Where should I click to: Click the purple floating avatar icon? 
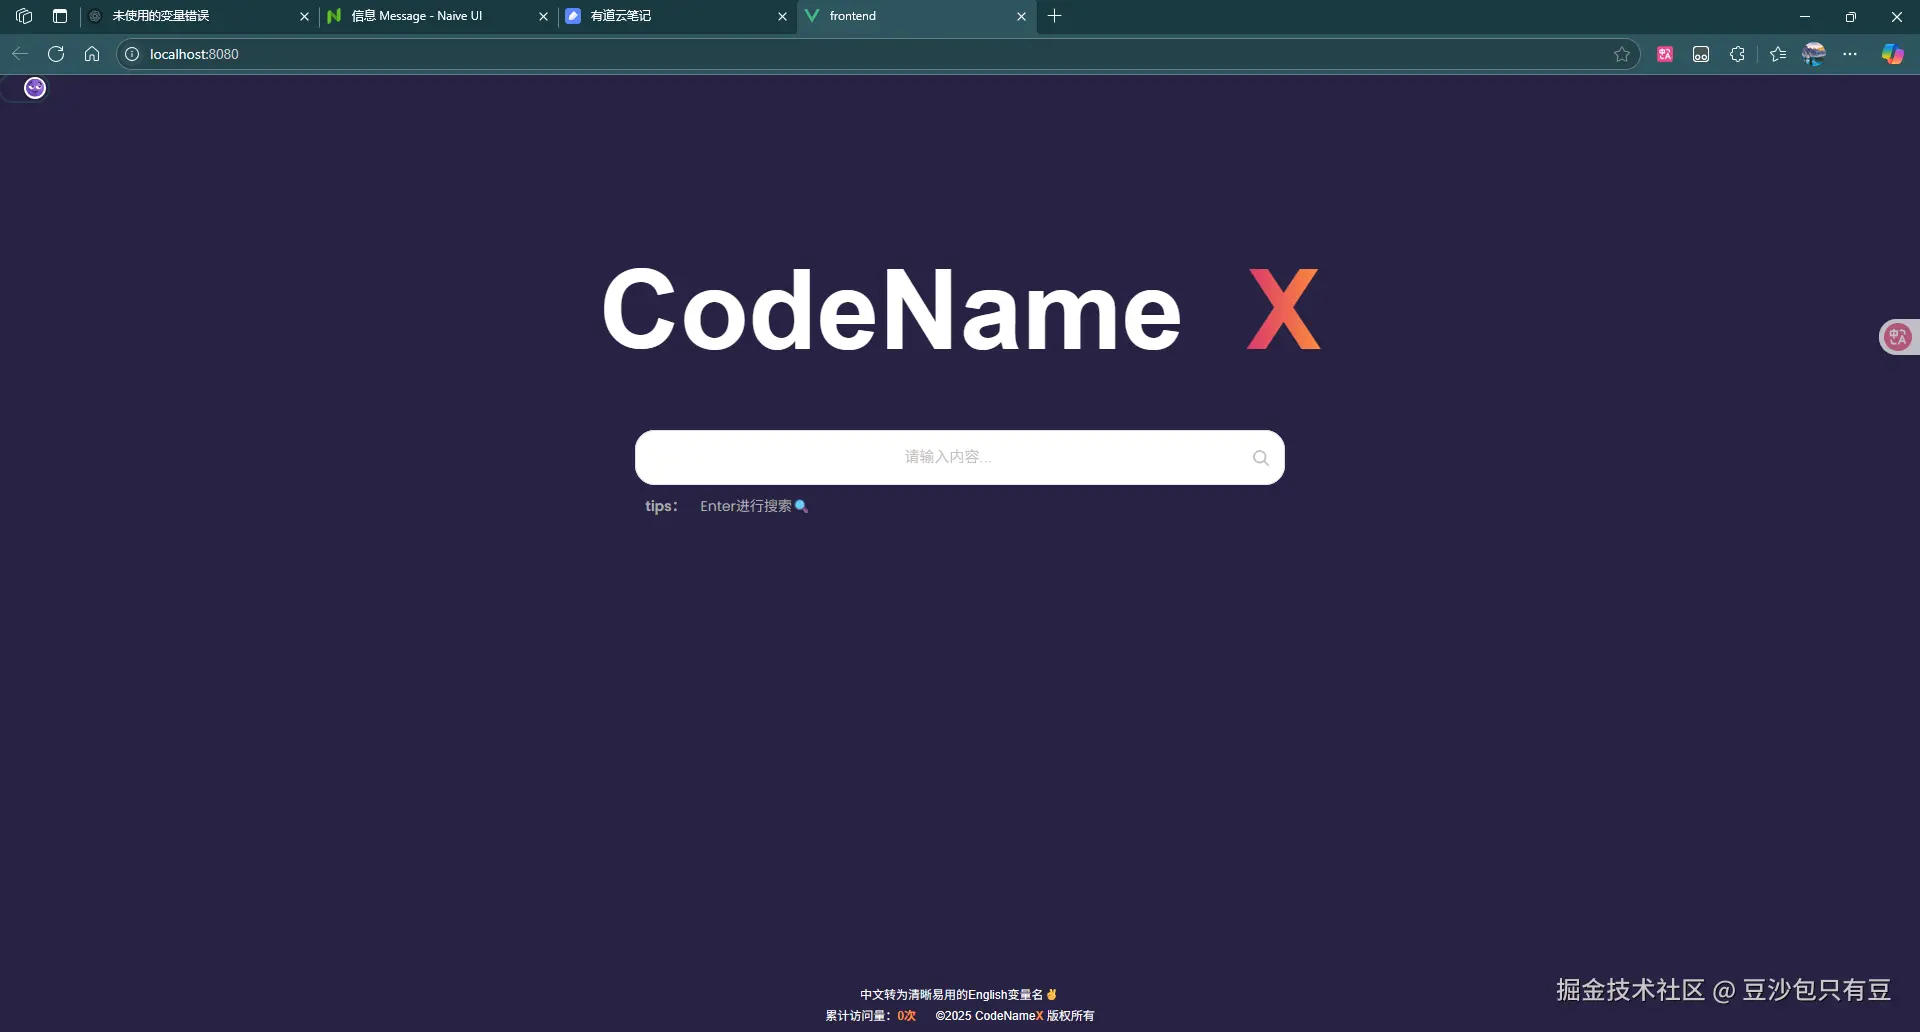[x=35, y=88]
